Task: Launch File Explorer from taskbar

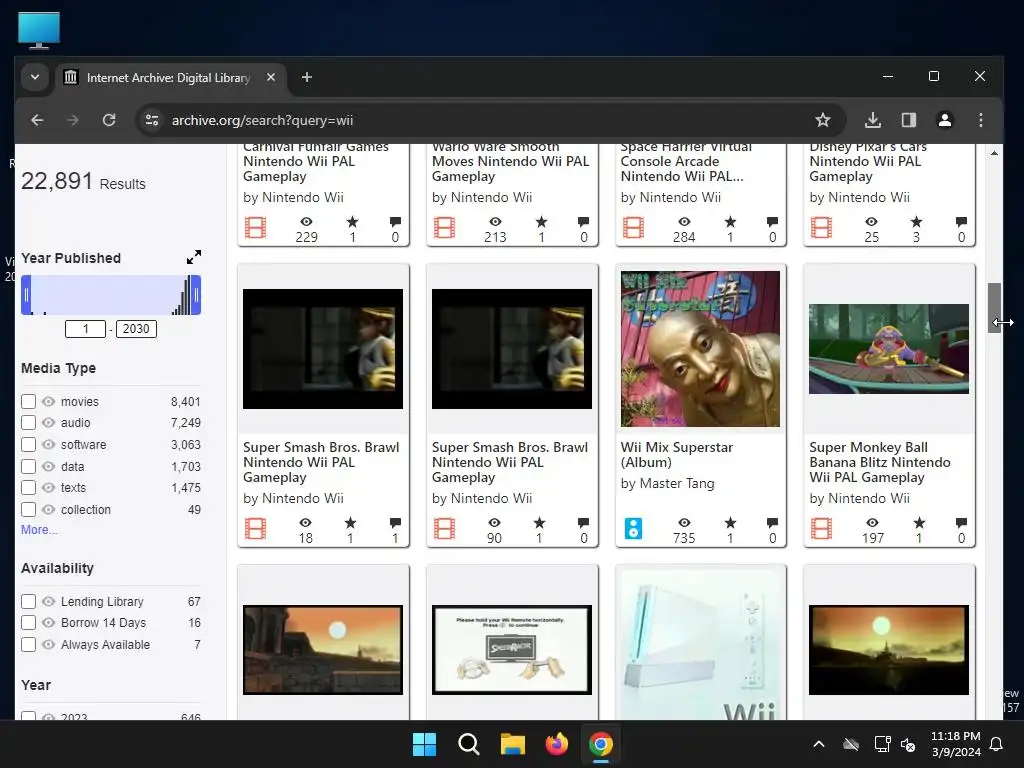Action: (x=513, y=744)
